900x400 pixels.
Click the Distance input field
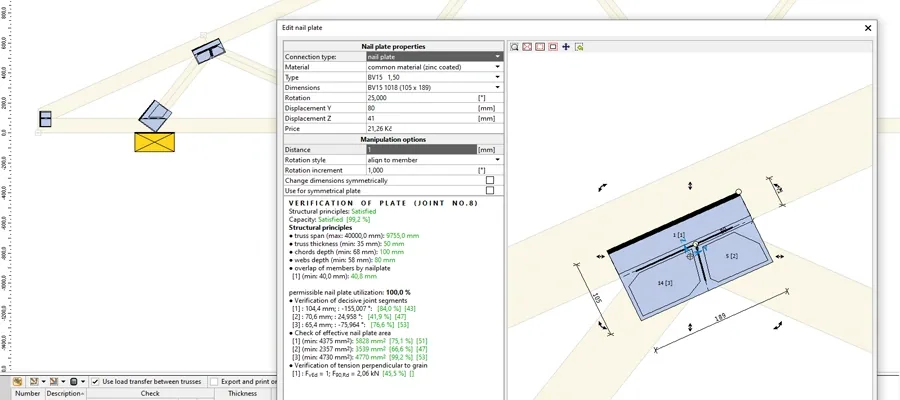[x=421, y=150]
